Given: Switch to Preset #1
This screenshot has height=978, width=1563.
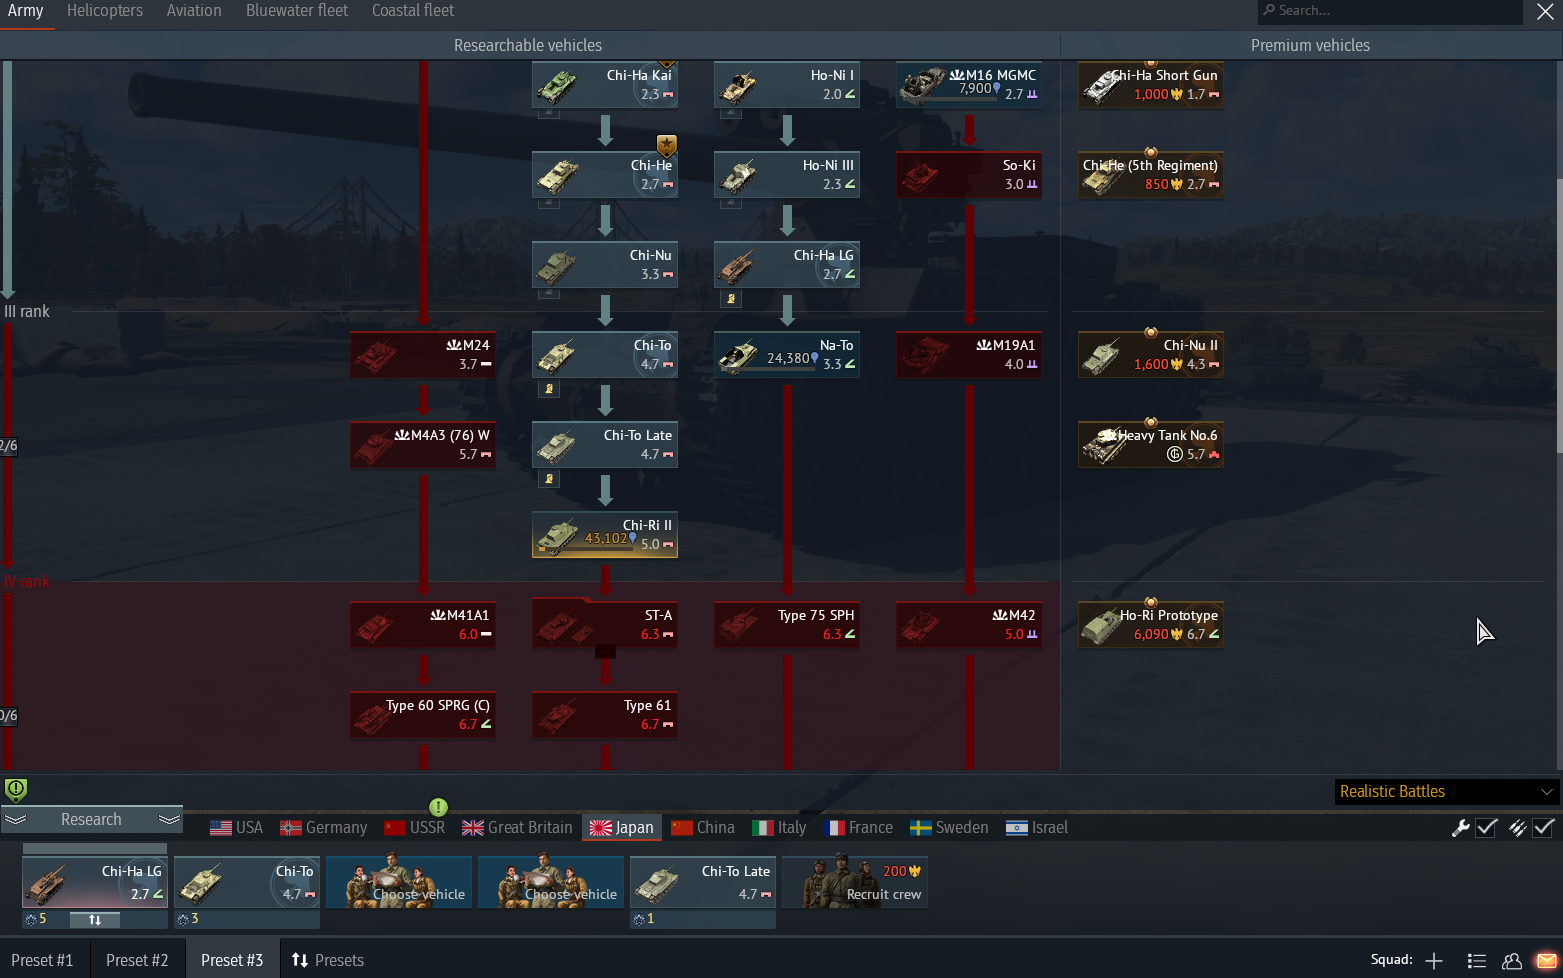Looking at the screenshot, I should point(42,960).
